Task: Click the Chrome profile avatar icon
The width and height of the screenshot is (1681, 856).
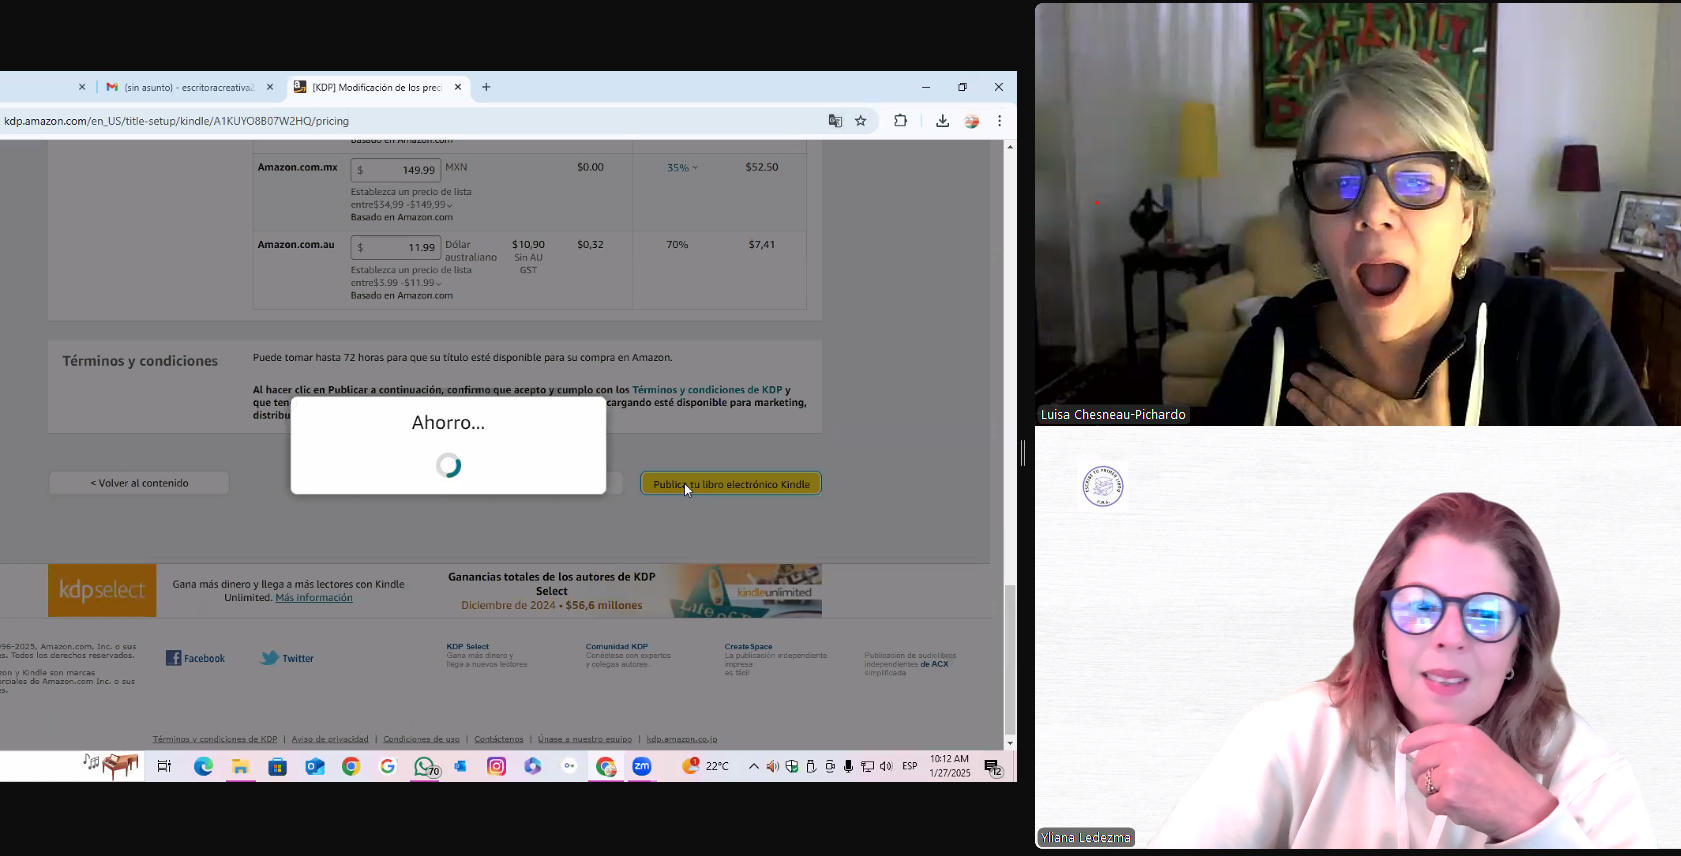Action: pyautogui.click(x=971, y=121)
